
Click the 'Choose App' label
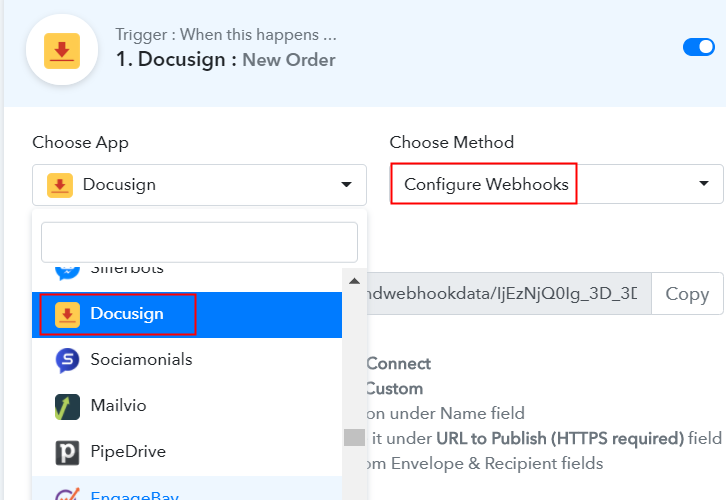click(81, 143)
